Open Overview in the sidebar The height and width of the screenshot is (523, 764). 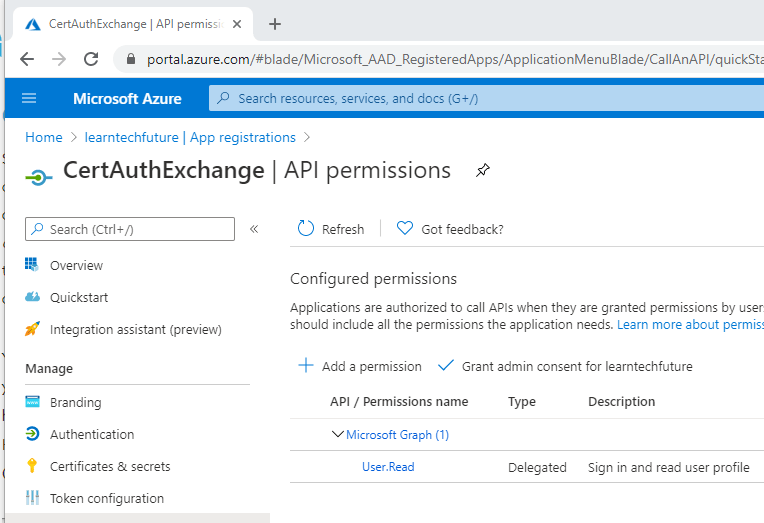point(76,265)
